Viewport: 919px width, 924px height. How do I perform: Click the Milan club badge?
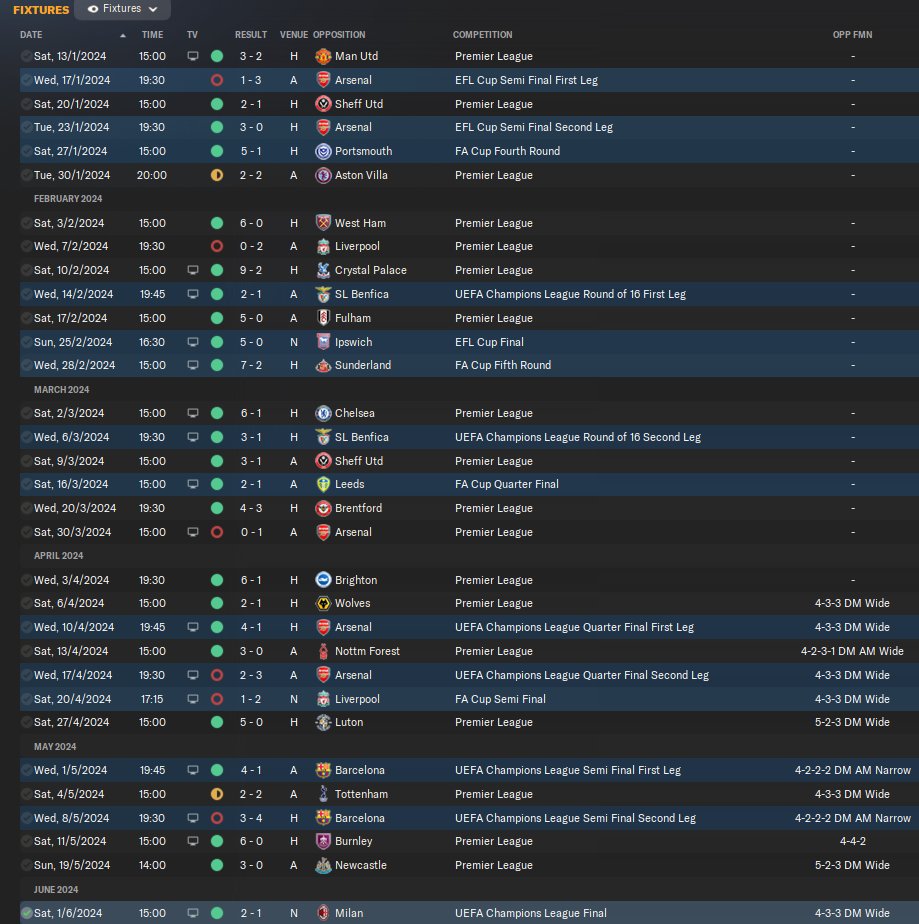[x=323, y=913]
